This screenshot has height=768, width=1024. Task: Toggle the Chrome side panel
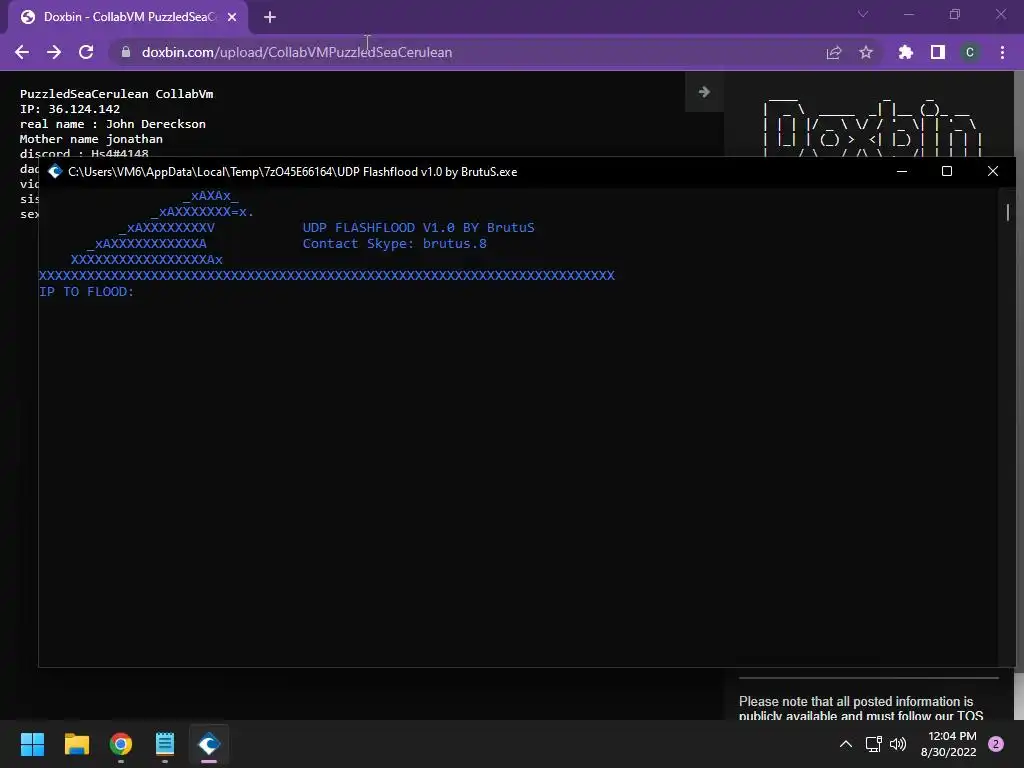coord(938,52)
